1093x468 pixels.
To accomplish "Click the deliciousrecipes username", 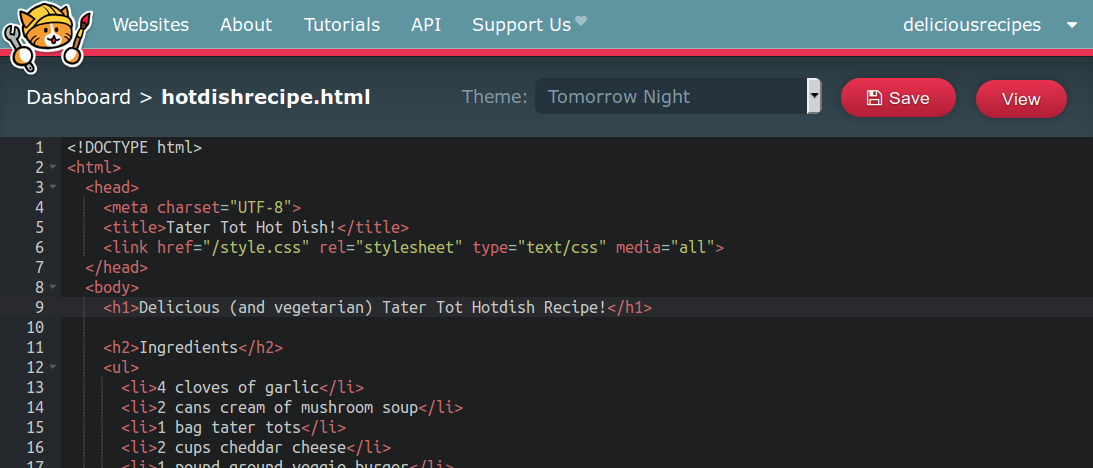I will [x=972, y=25].
